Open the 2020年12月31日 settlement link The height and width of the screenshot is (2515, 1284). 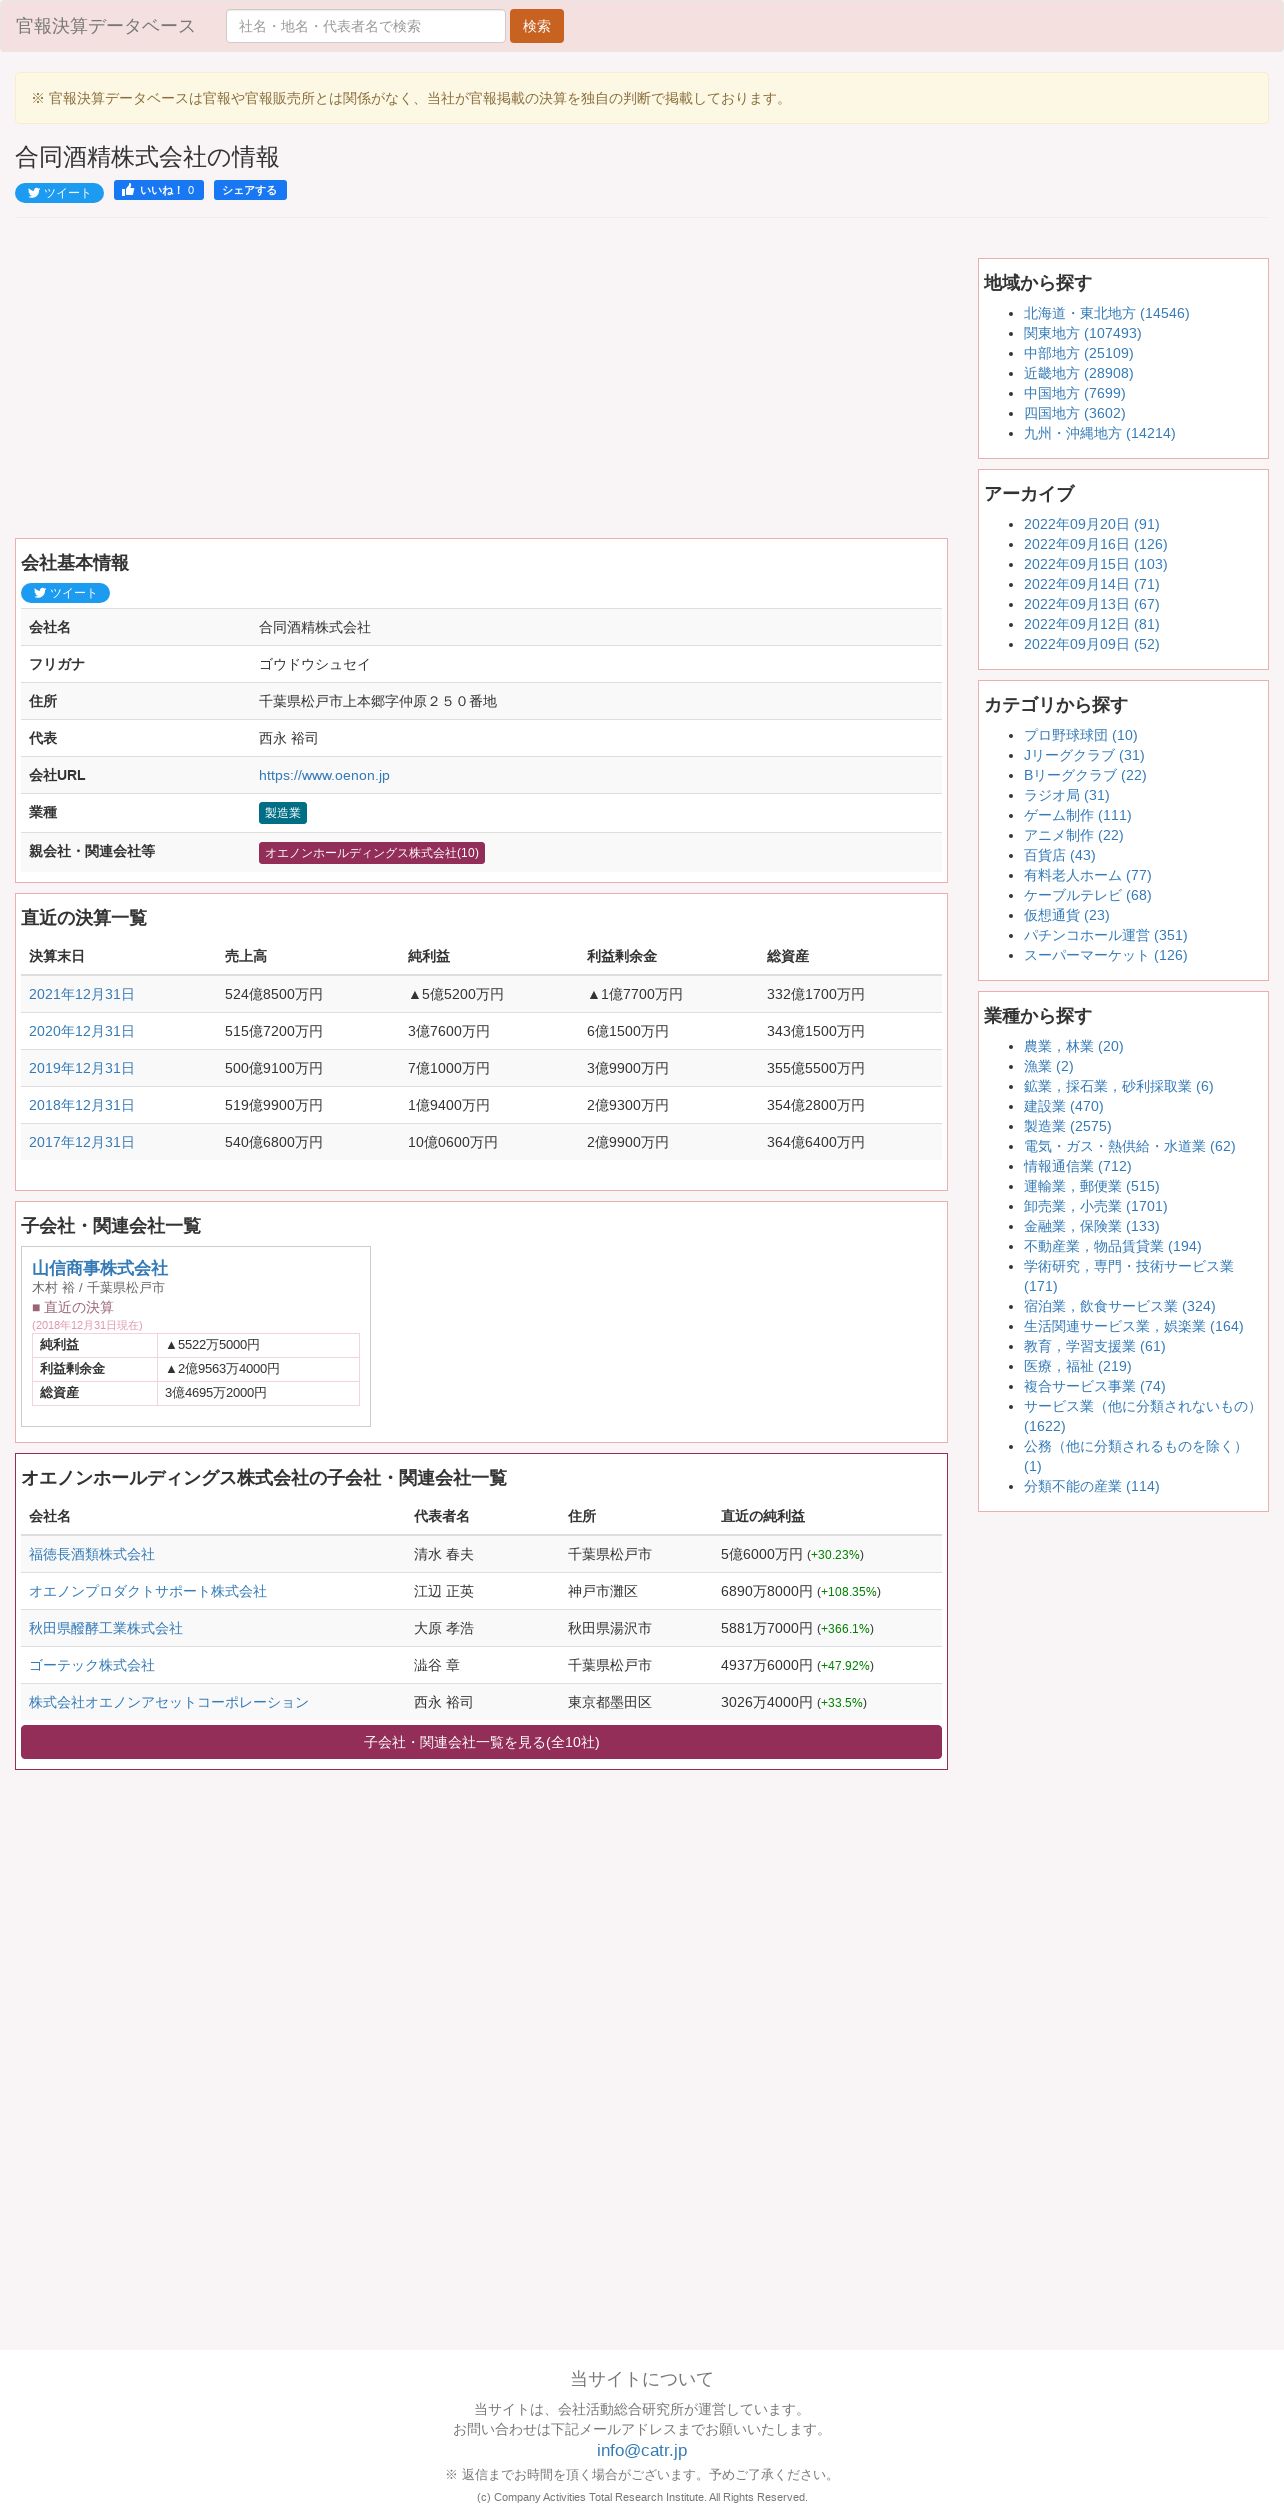pos(81,1031)
